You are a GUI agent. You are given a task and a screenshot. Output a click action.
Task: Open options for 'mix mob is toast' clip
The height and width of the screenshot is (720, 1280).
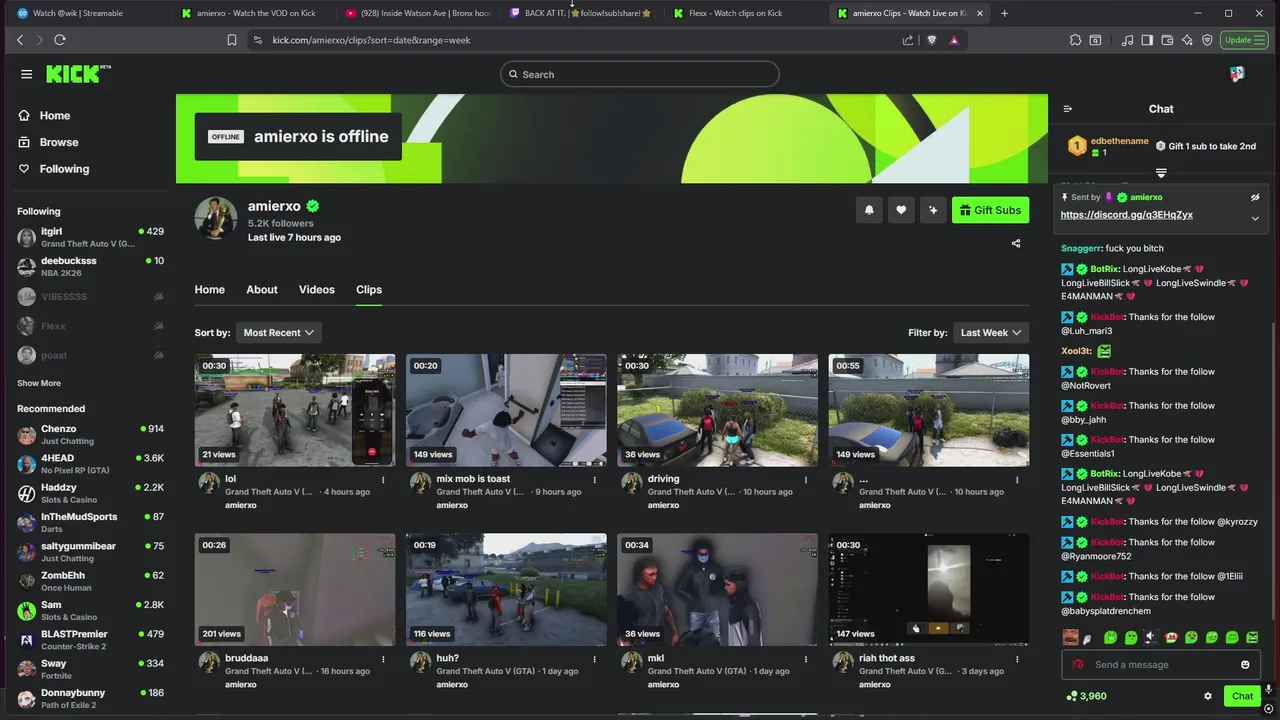594,480
